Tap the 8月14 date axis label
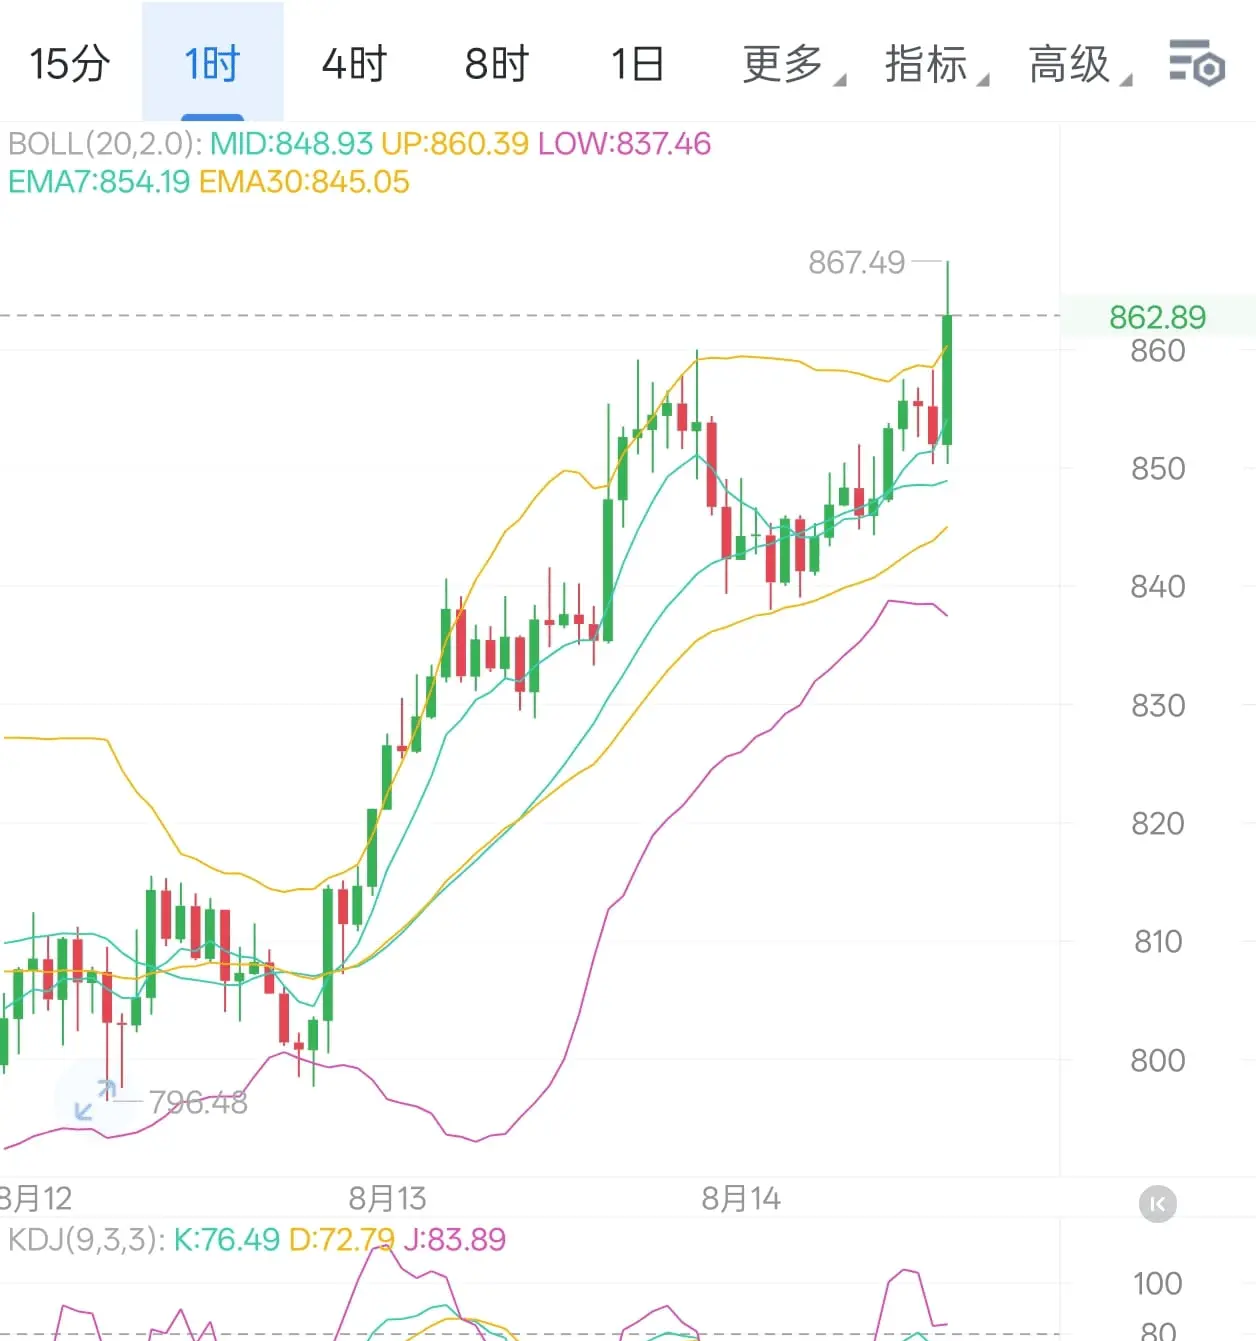Viewport: 1256px width, 1341px height. [741, 1198]
